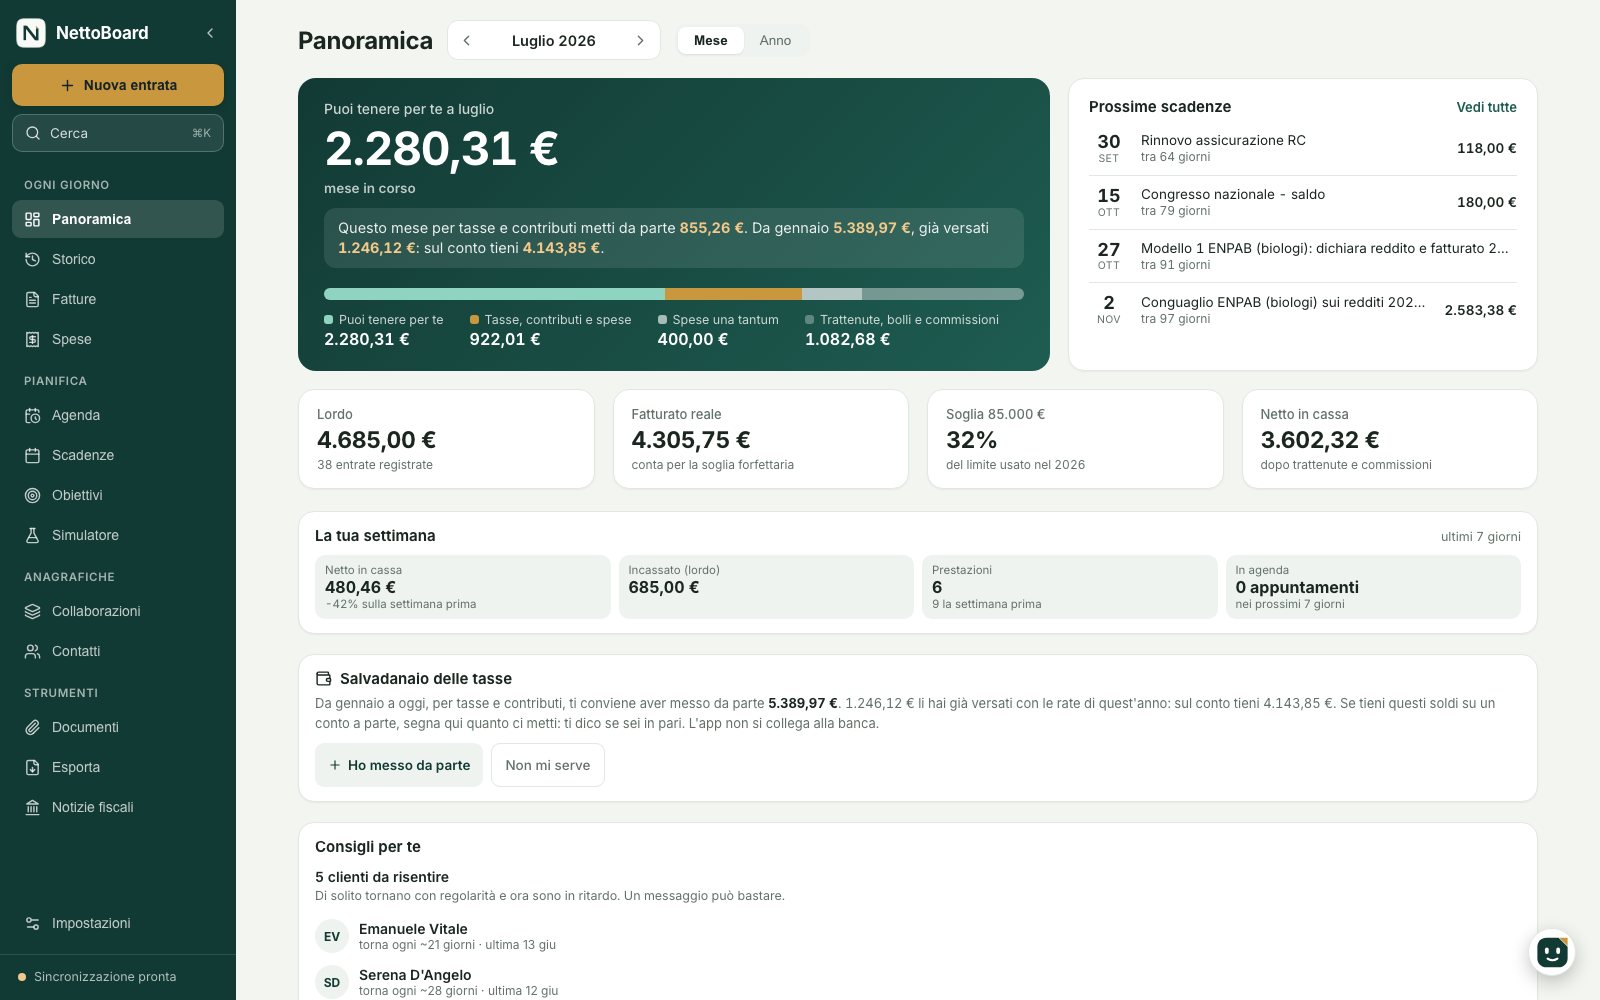Go to previous month before Luglio 2026

pyautogui.click(x=467, y=41)
